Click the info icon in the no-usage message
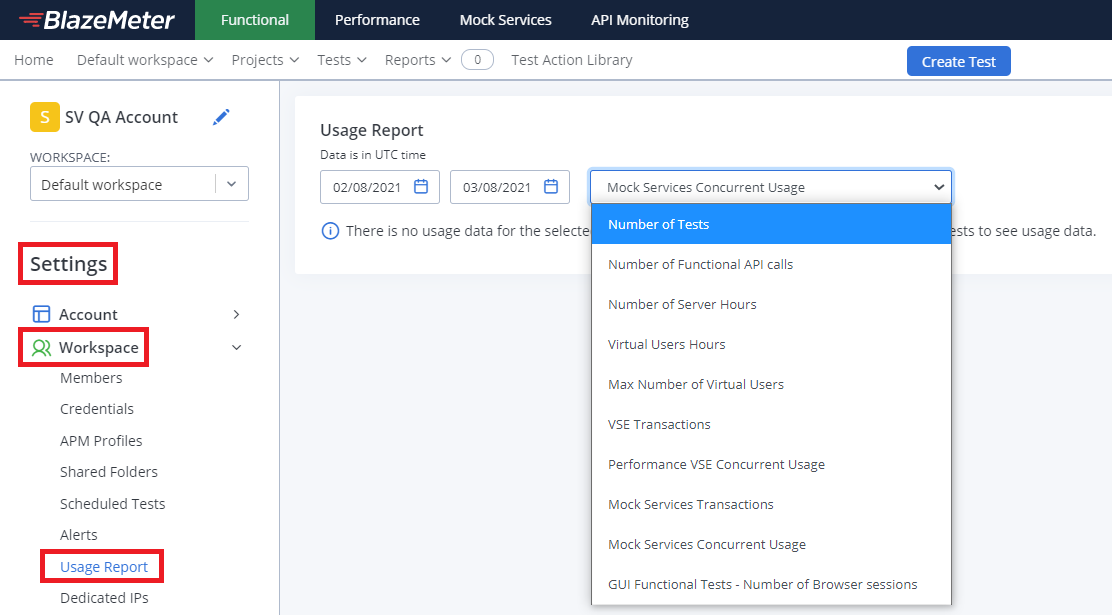This screenshot has width=1112, height=615. coord(330,231)
